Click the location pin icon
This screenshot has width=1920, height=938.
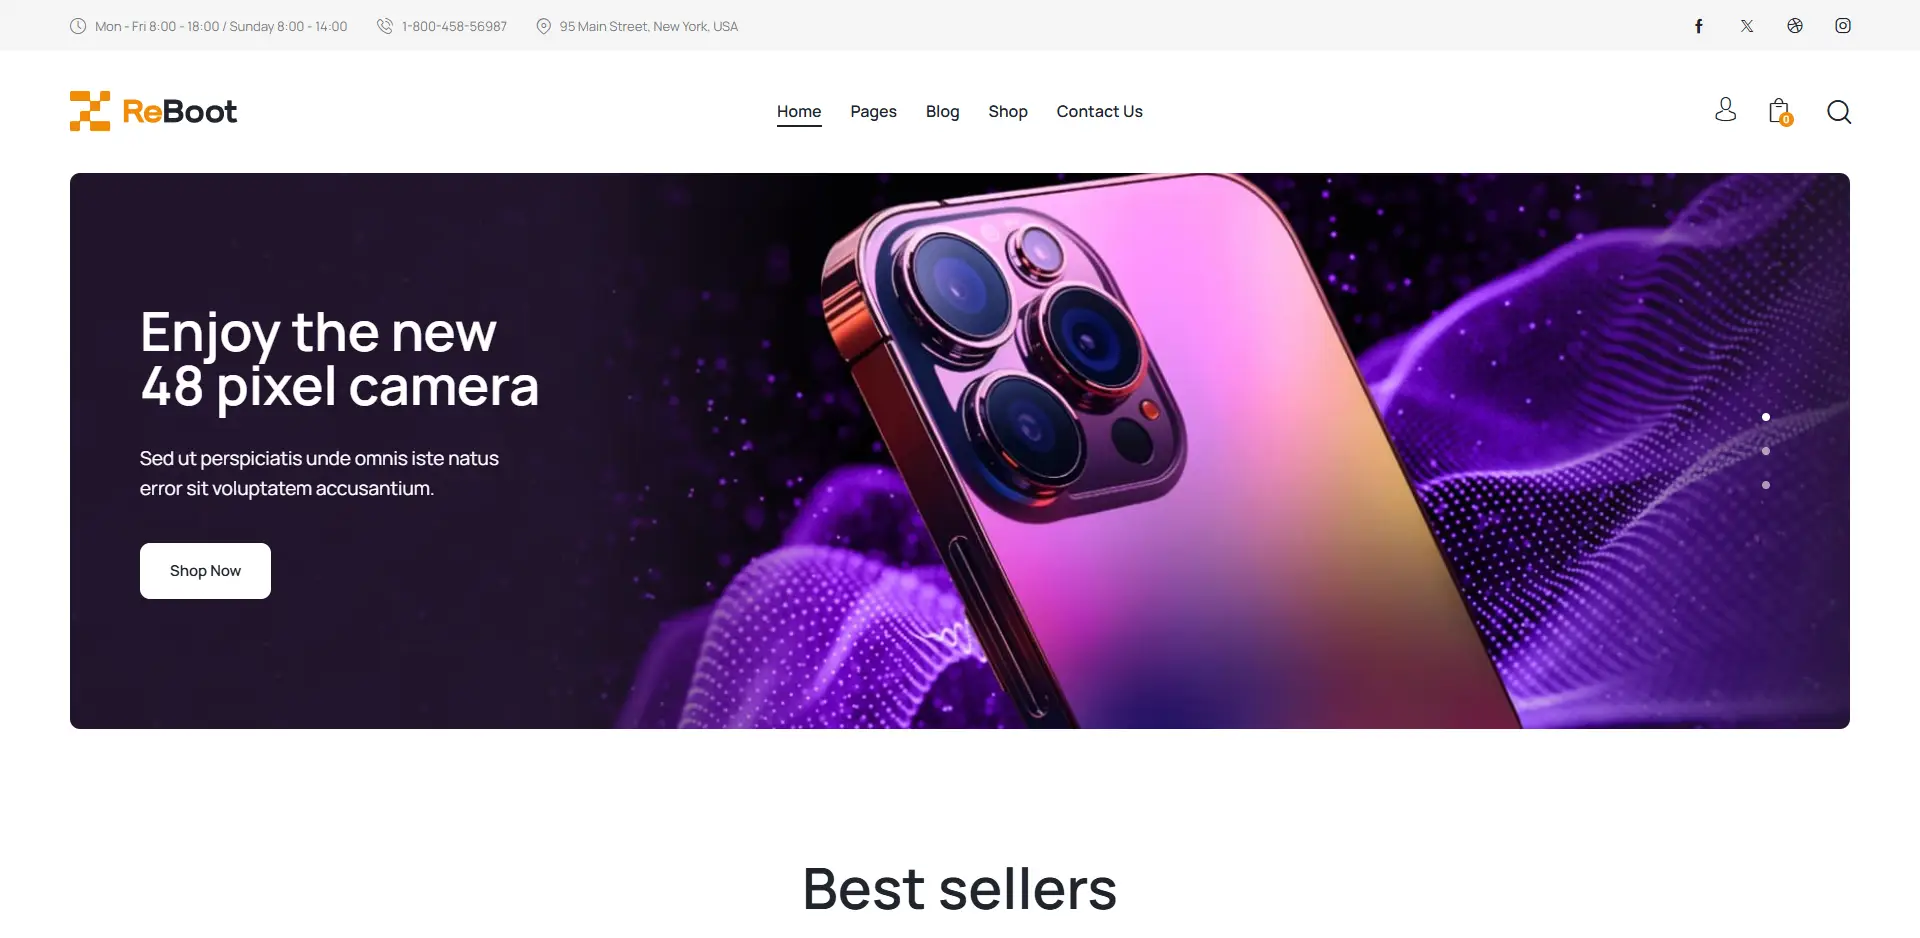coord(544,26)
